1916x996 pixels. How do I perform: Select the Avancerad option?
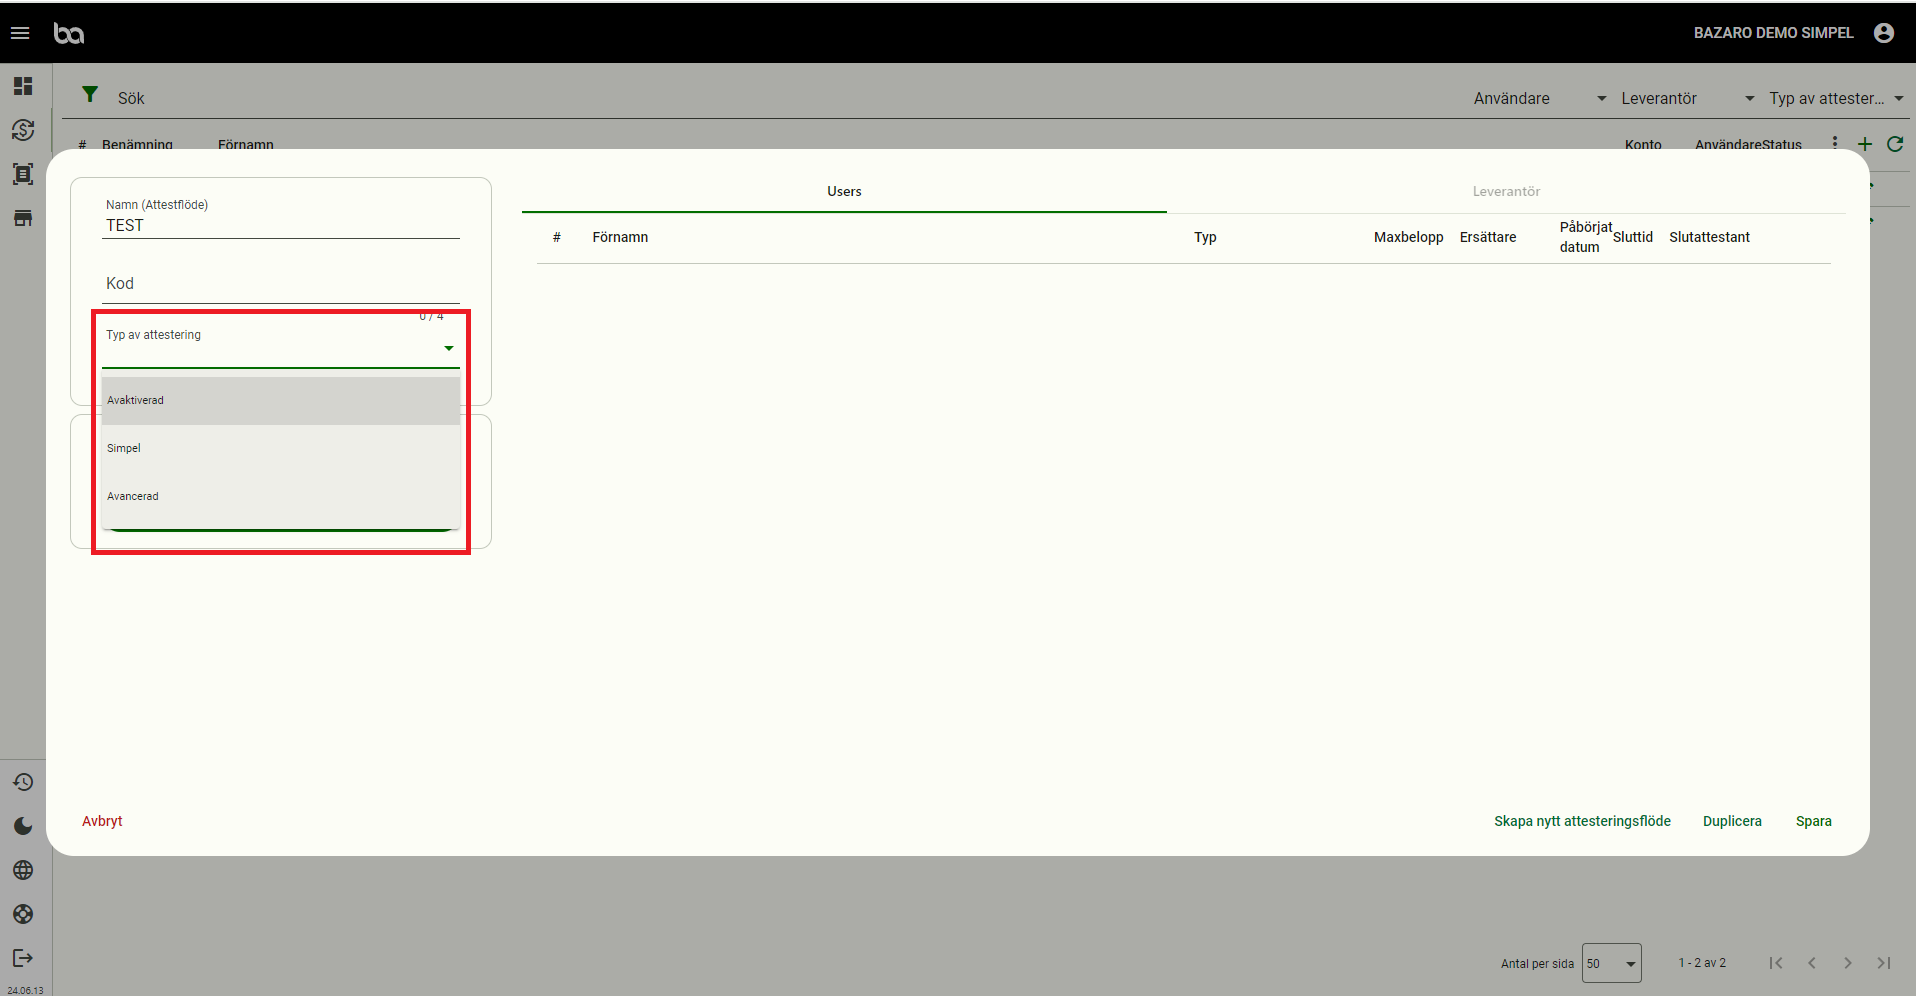click(281, 496)
